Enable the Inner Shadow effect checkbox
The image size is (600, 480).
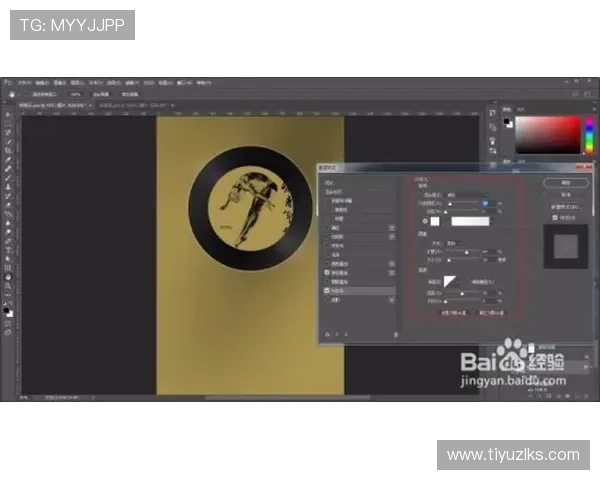click(327, 237)
